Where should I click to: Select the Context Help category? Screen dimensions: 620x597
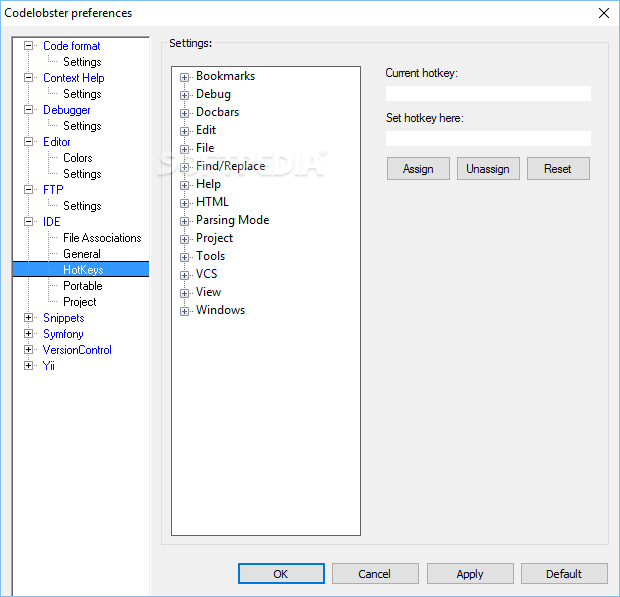click(74, 78)
